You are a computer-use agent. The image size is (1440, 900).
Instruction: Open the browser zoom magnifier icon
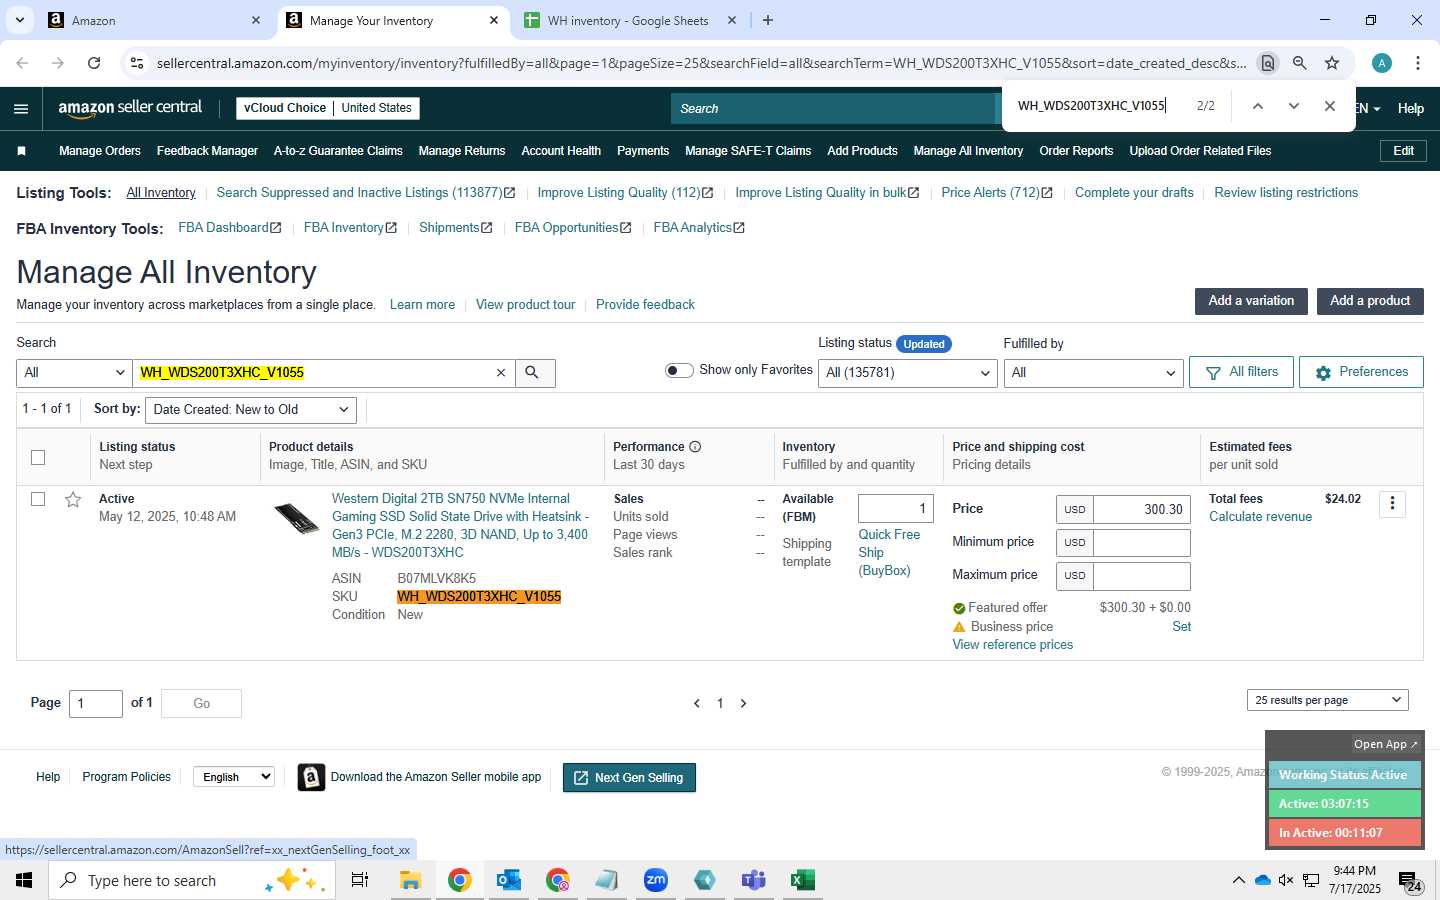point(1299,63)
